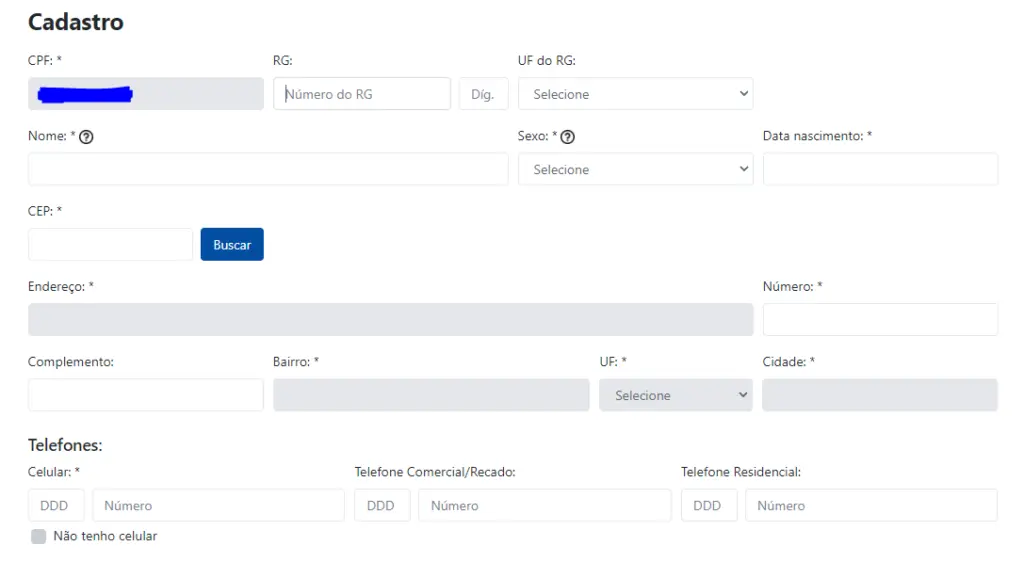Focus the Número do RG field

[362, 94]
